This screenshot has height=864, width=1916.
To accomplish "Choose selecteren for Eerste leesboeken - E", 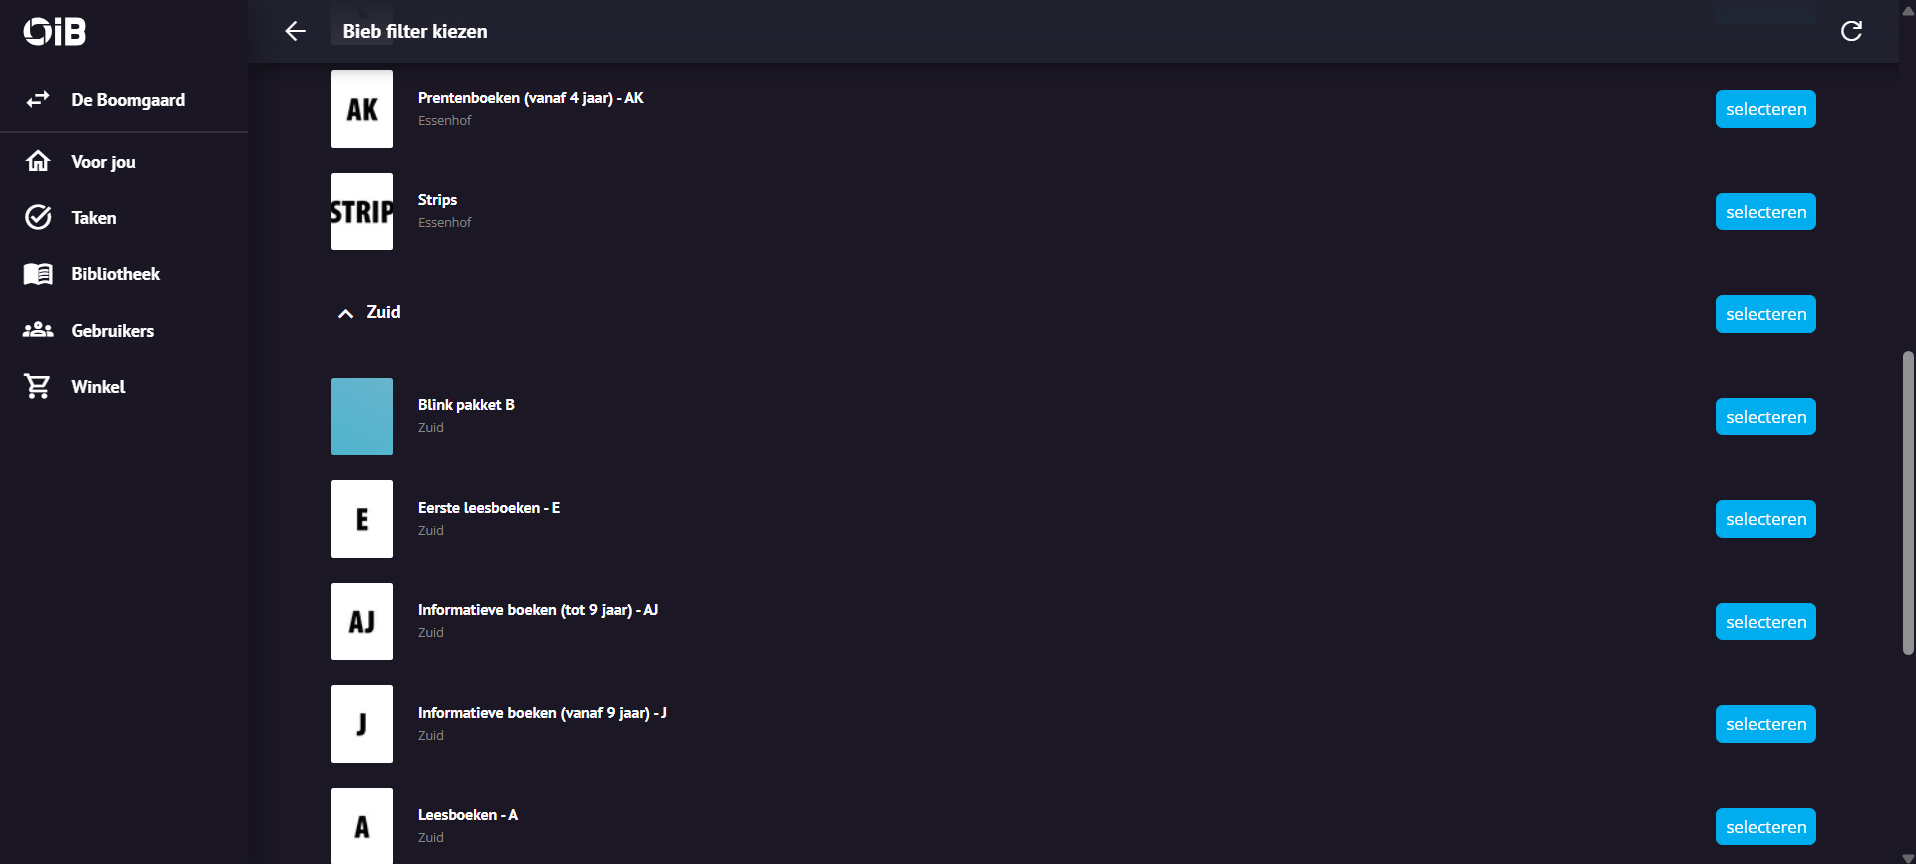I will [x=1765, y=519].
